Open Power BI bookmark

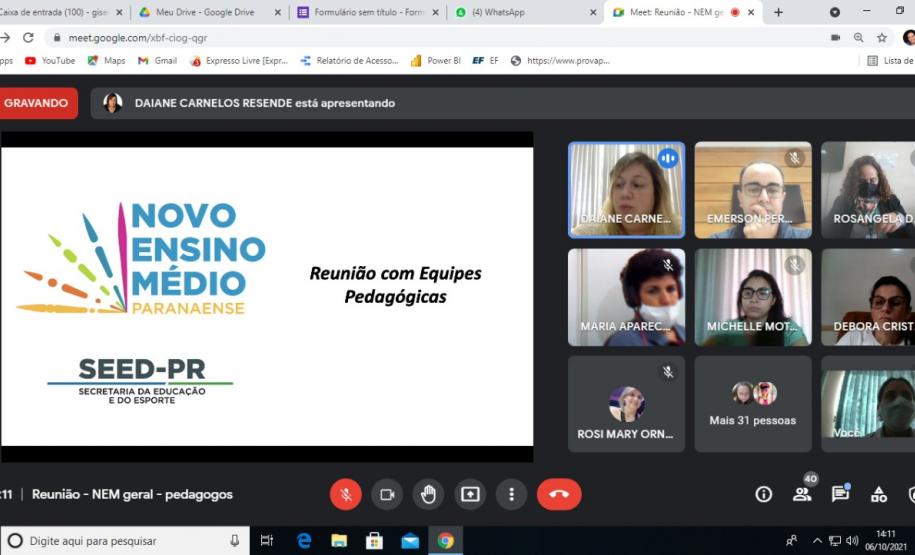(x=436, y=61)
